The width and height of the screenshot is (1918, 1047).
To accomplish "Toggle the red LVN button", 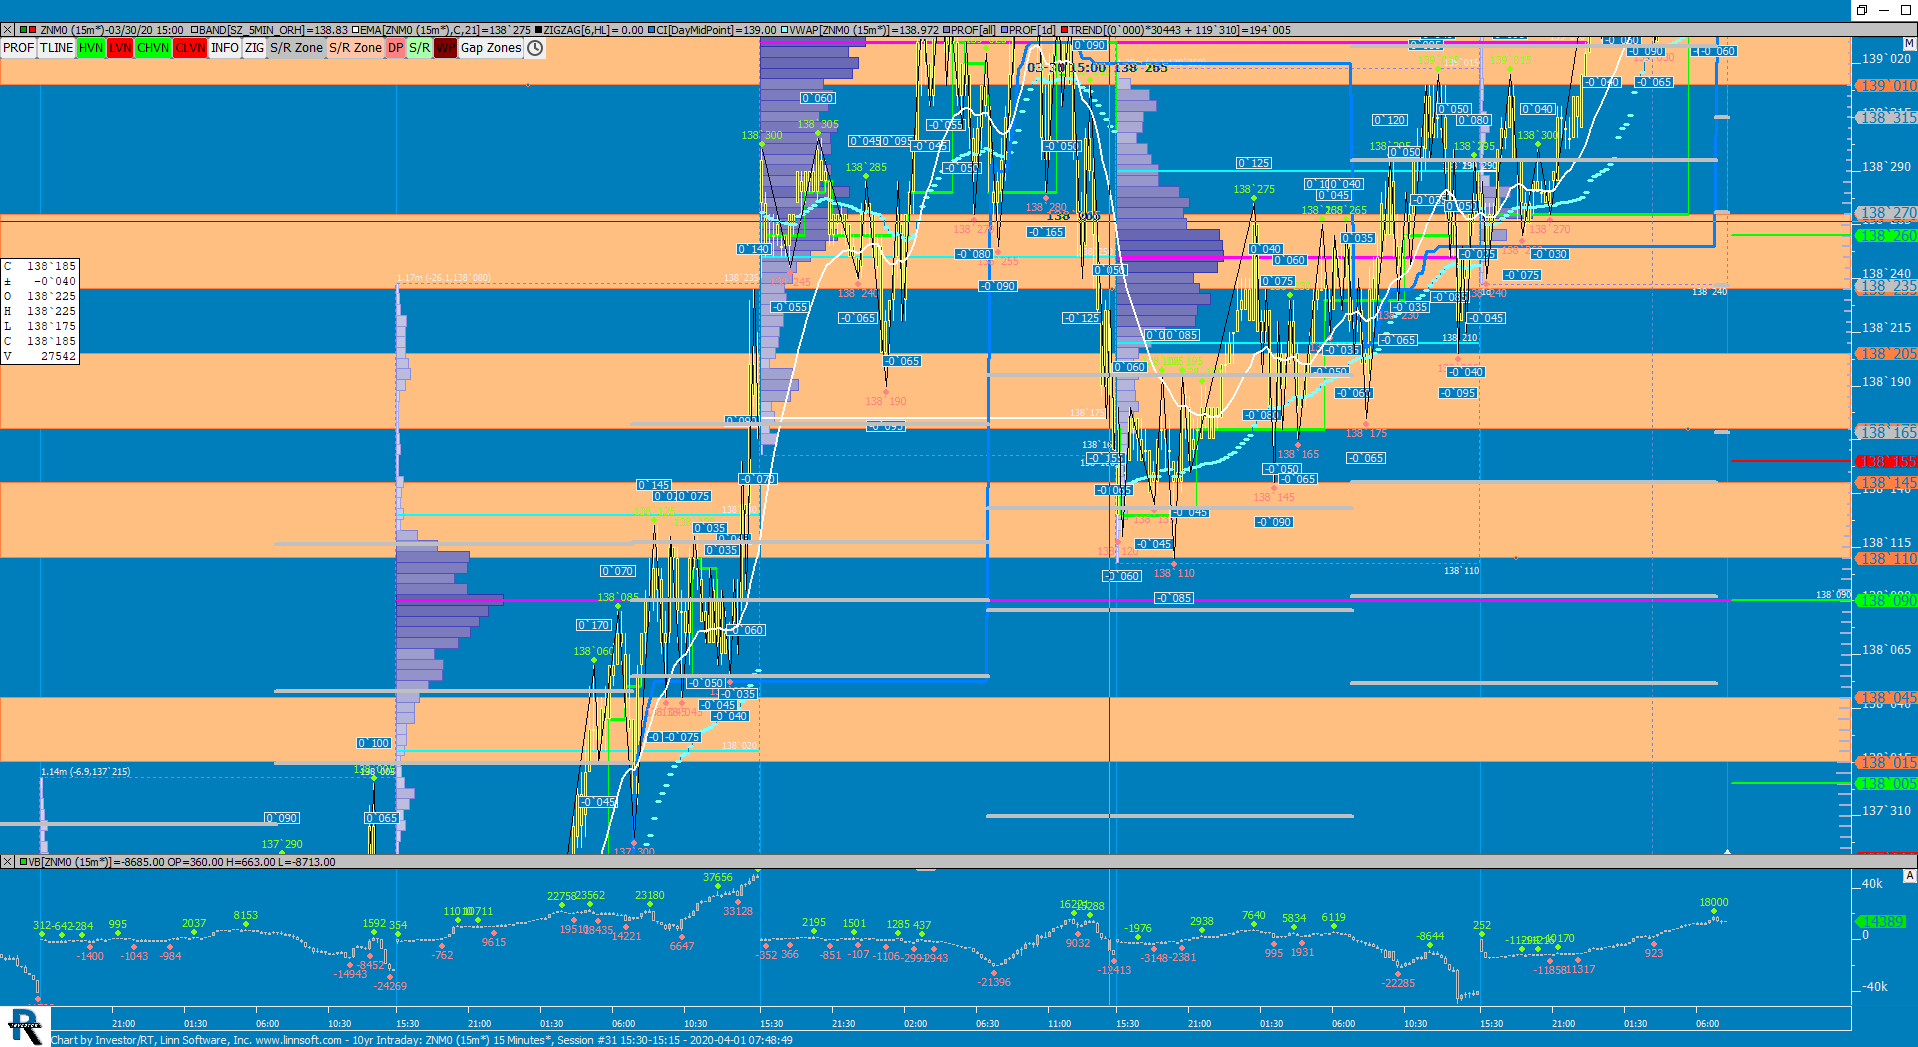I will click(120, 48).
